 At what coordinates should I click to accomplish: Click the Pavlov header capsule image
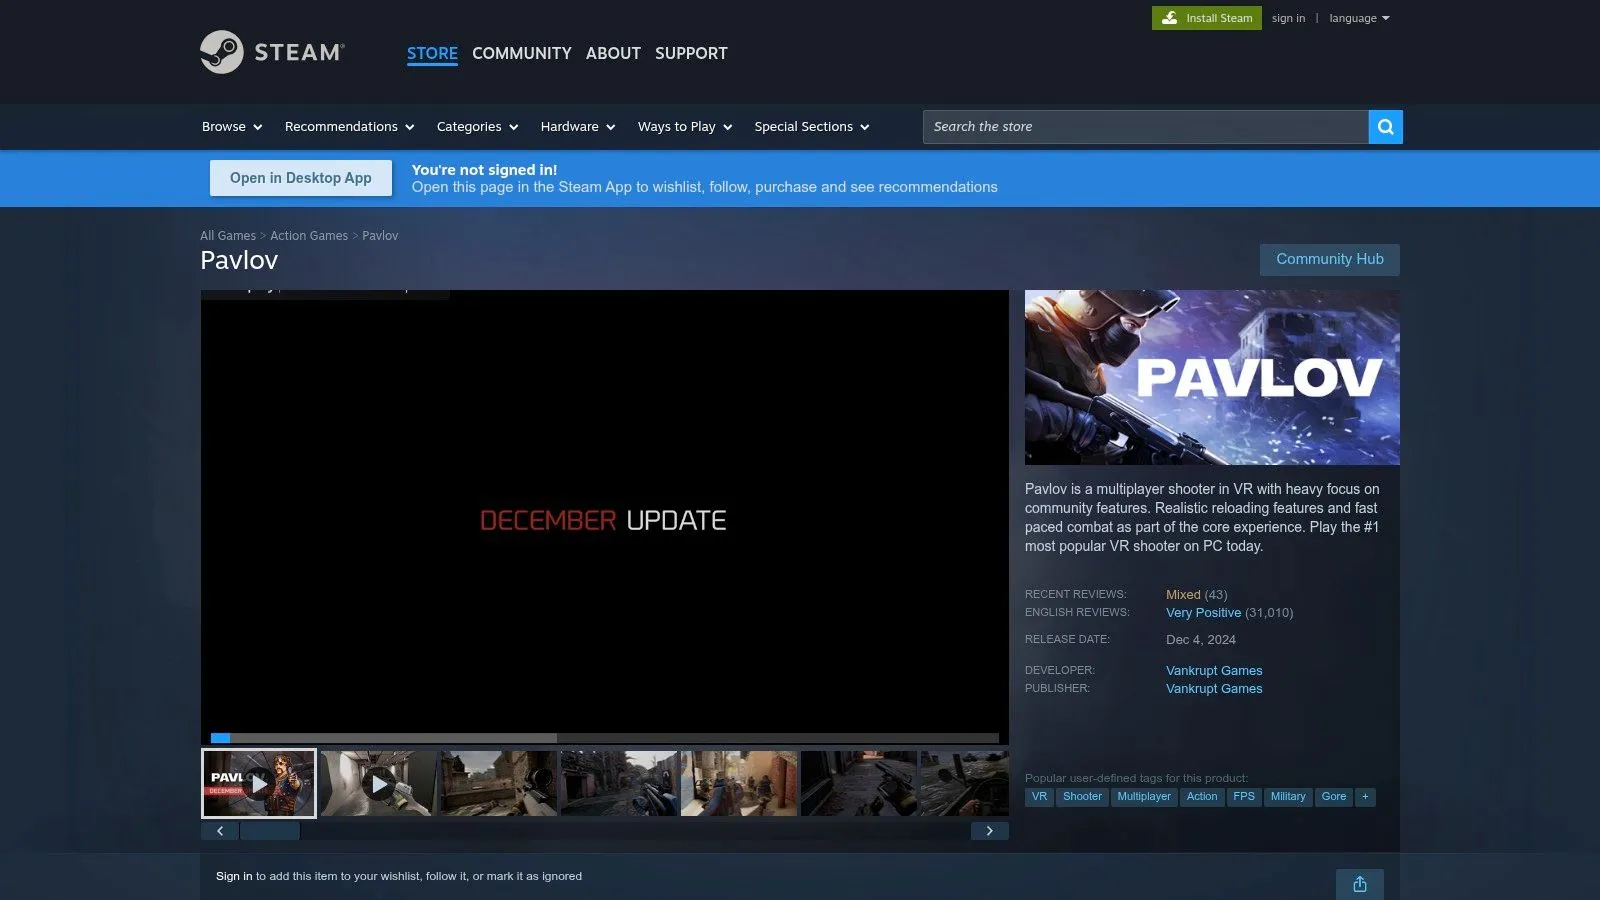point(1212,377)
